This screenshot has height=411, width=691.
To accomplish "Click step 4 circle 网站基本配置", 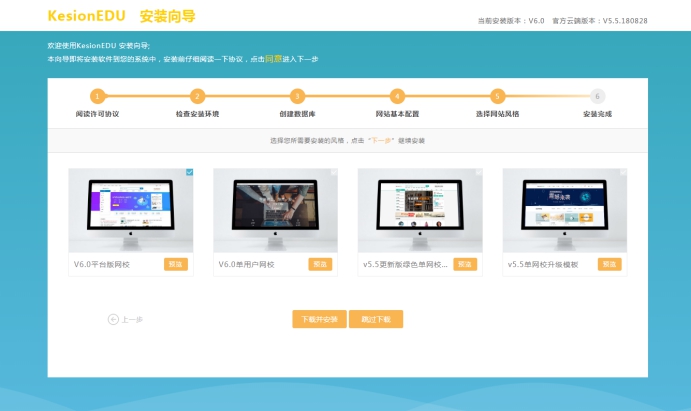I will (398, 96).
